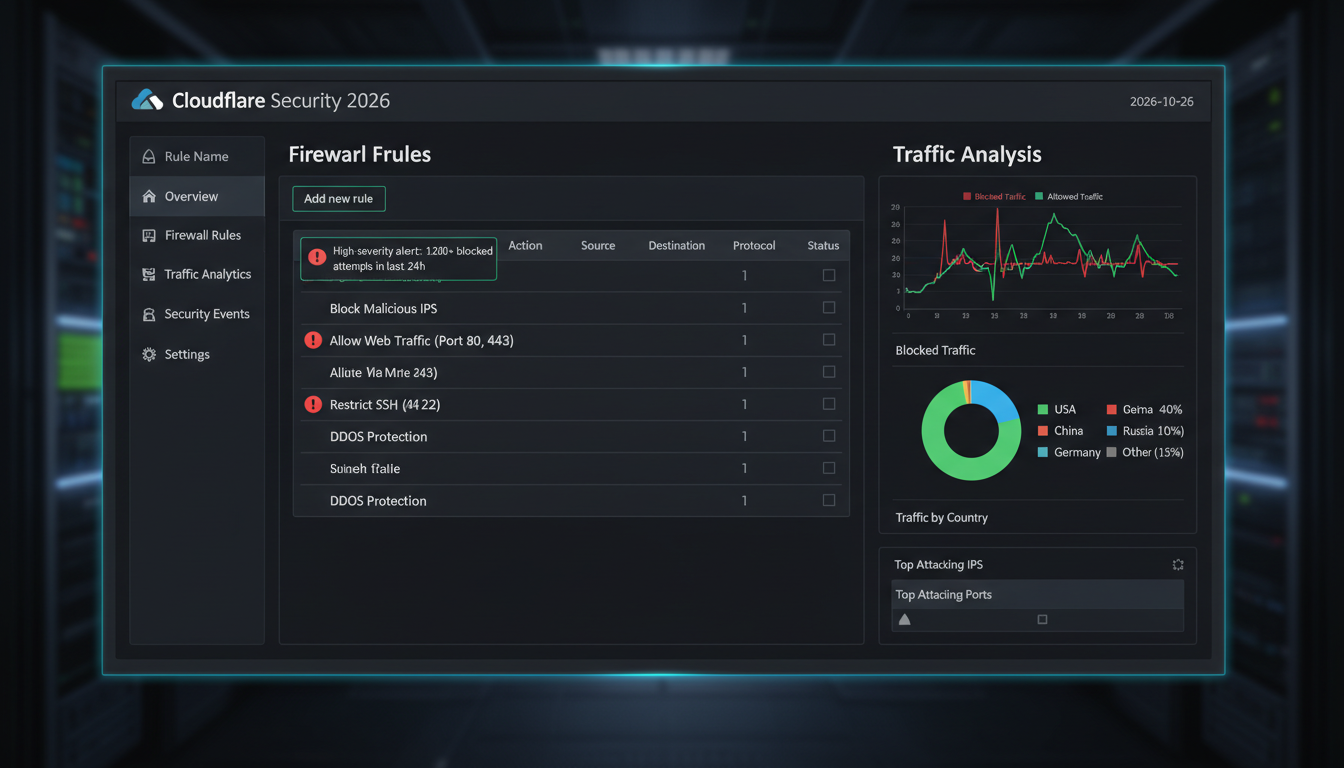
Task: Click the Blocked Traffic label above donut chart
Action: tap(935, 350)
